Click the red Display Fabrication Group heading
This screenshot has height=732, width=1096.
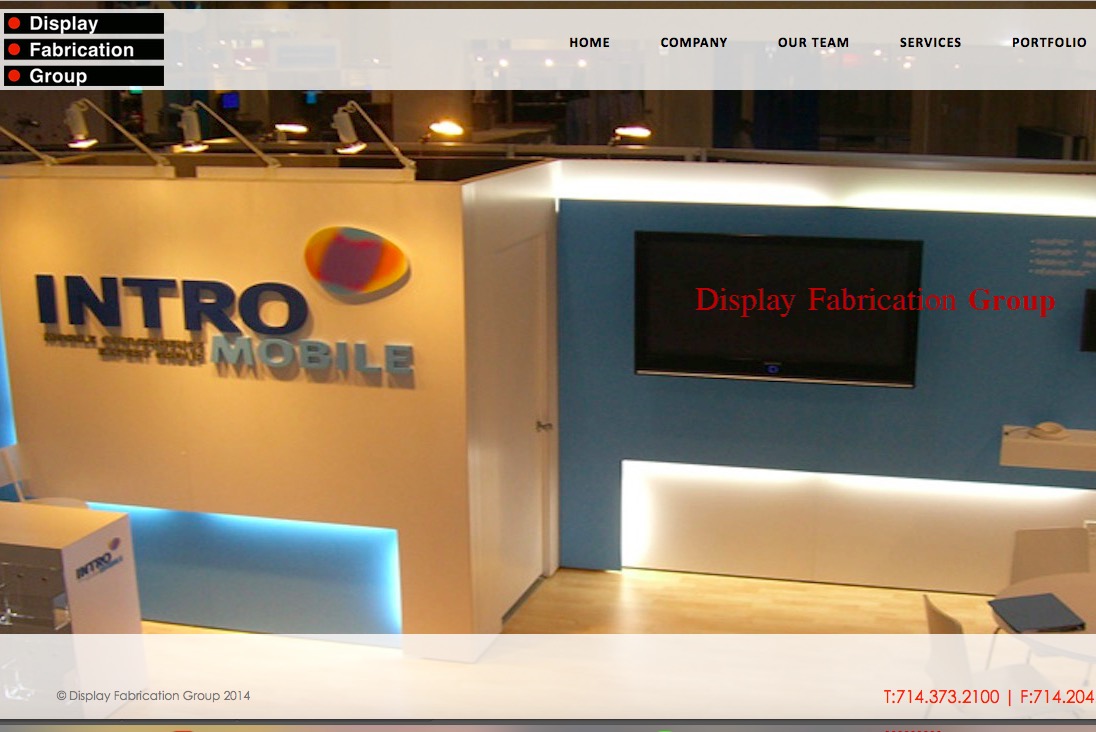pos(874,301)
